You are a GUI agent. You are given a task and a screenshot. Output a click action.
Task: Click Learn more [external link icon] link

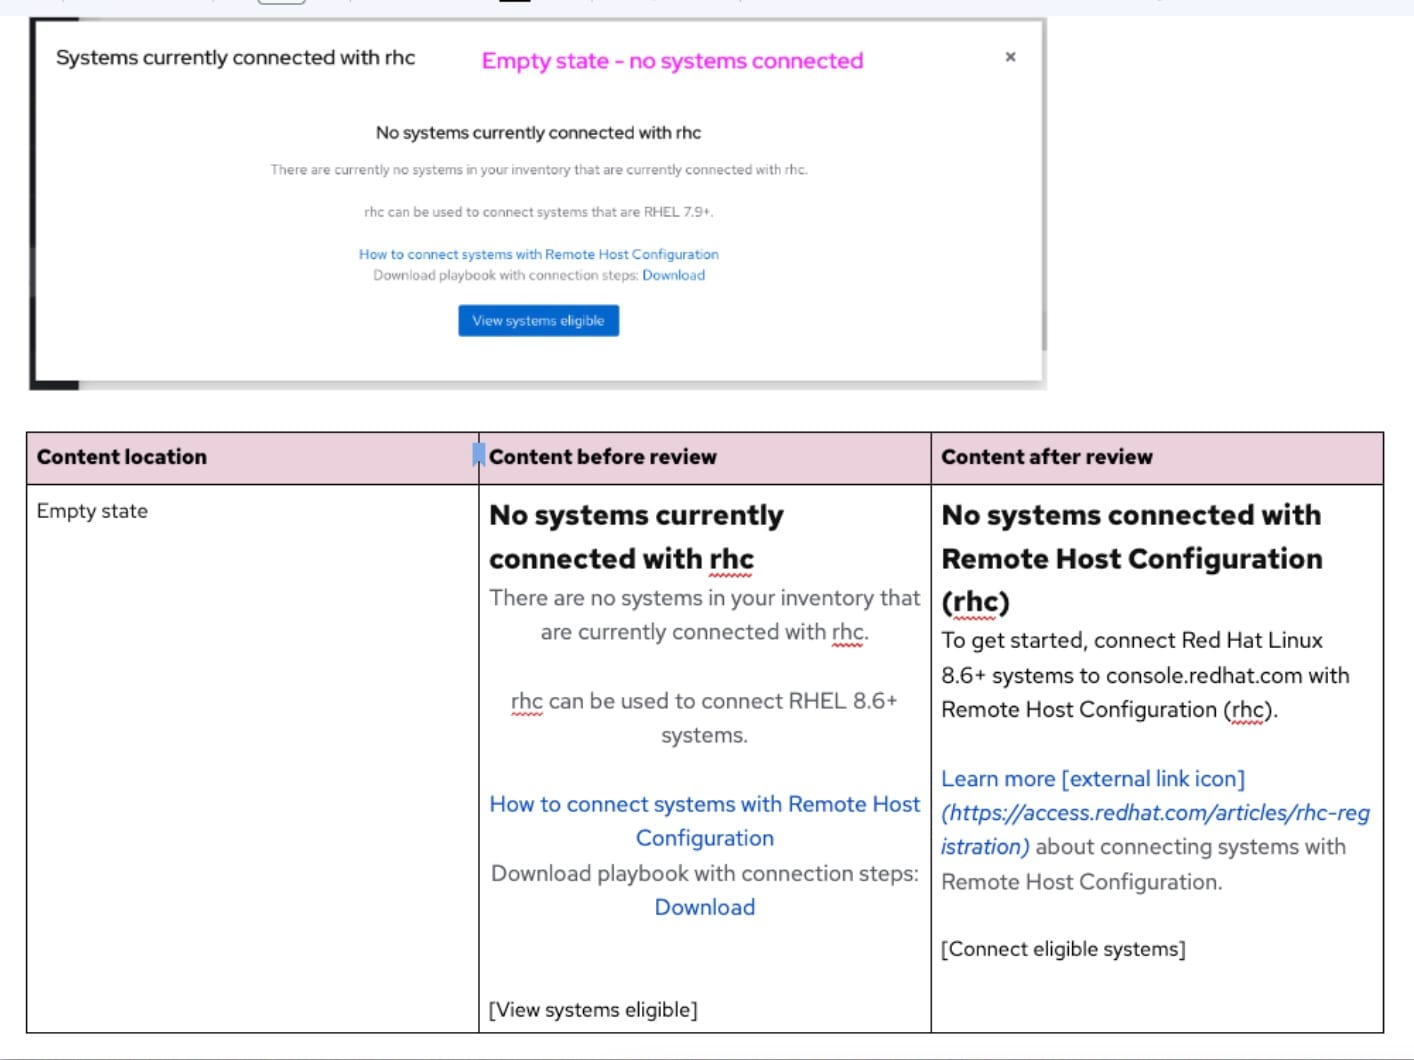(x=1092, y=779)
